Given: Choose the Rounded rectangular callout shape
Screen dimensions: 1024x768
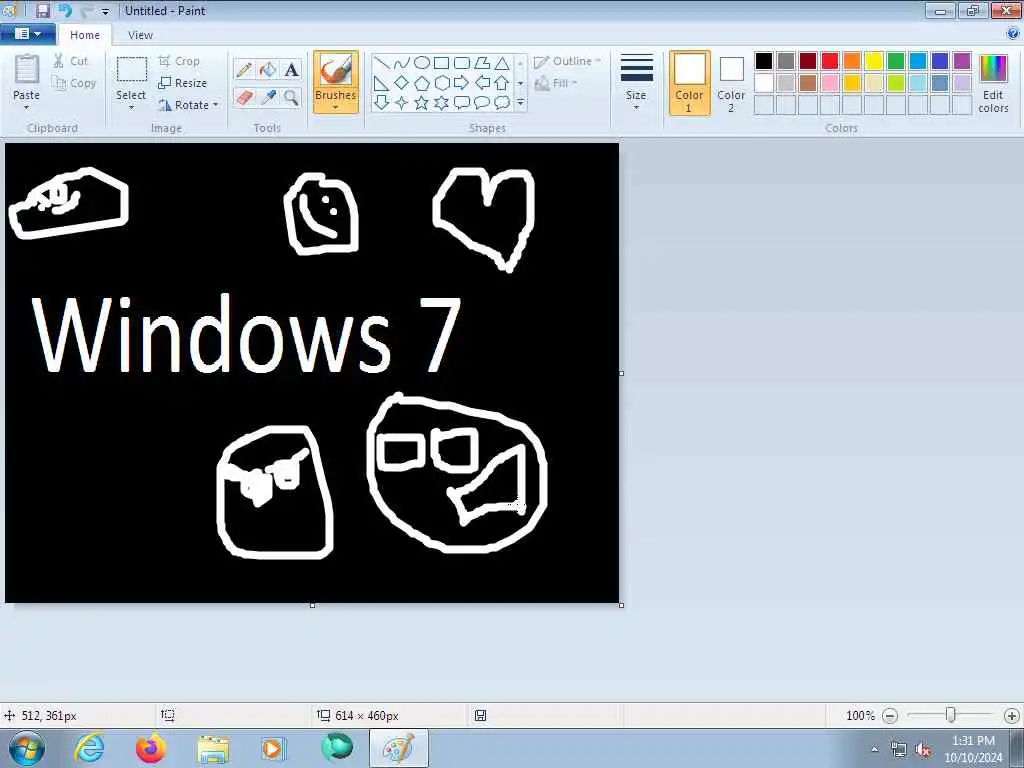Looking at the screenshot, I should pyautogui.click(x=462, y=103).
